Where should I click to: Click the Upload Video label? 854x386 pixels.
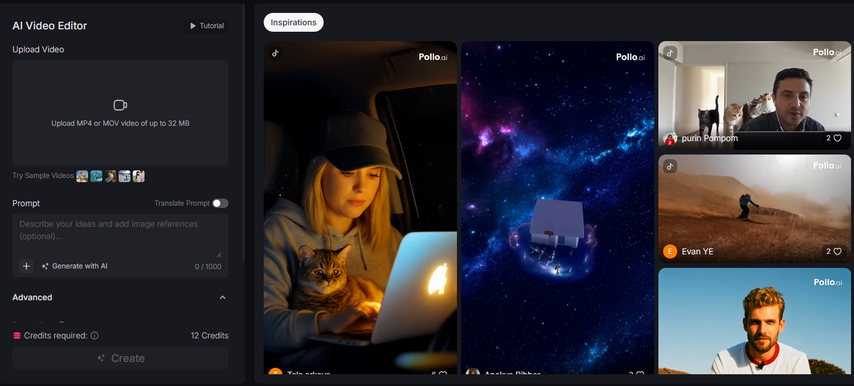tap(38, 50)
